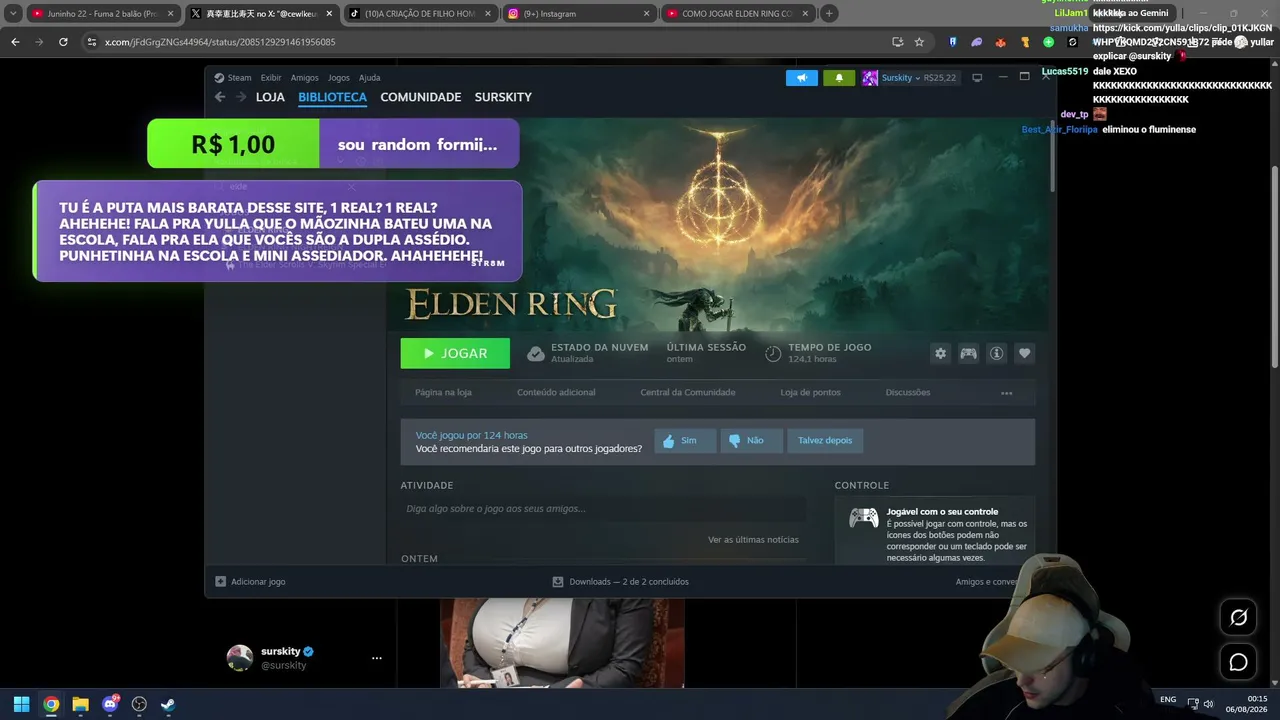Go back in the Chrome browser
The image size is (1280, 720).
[15, 42]
